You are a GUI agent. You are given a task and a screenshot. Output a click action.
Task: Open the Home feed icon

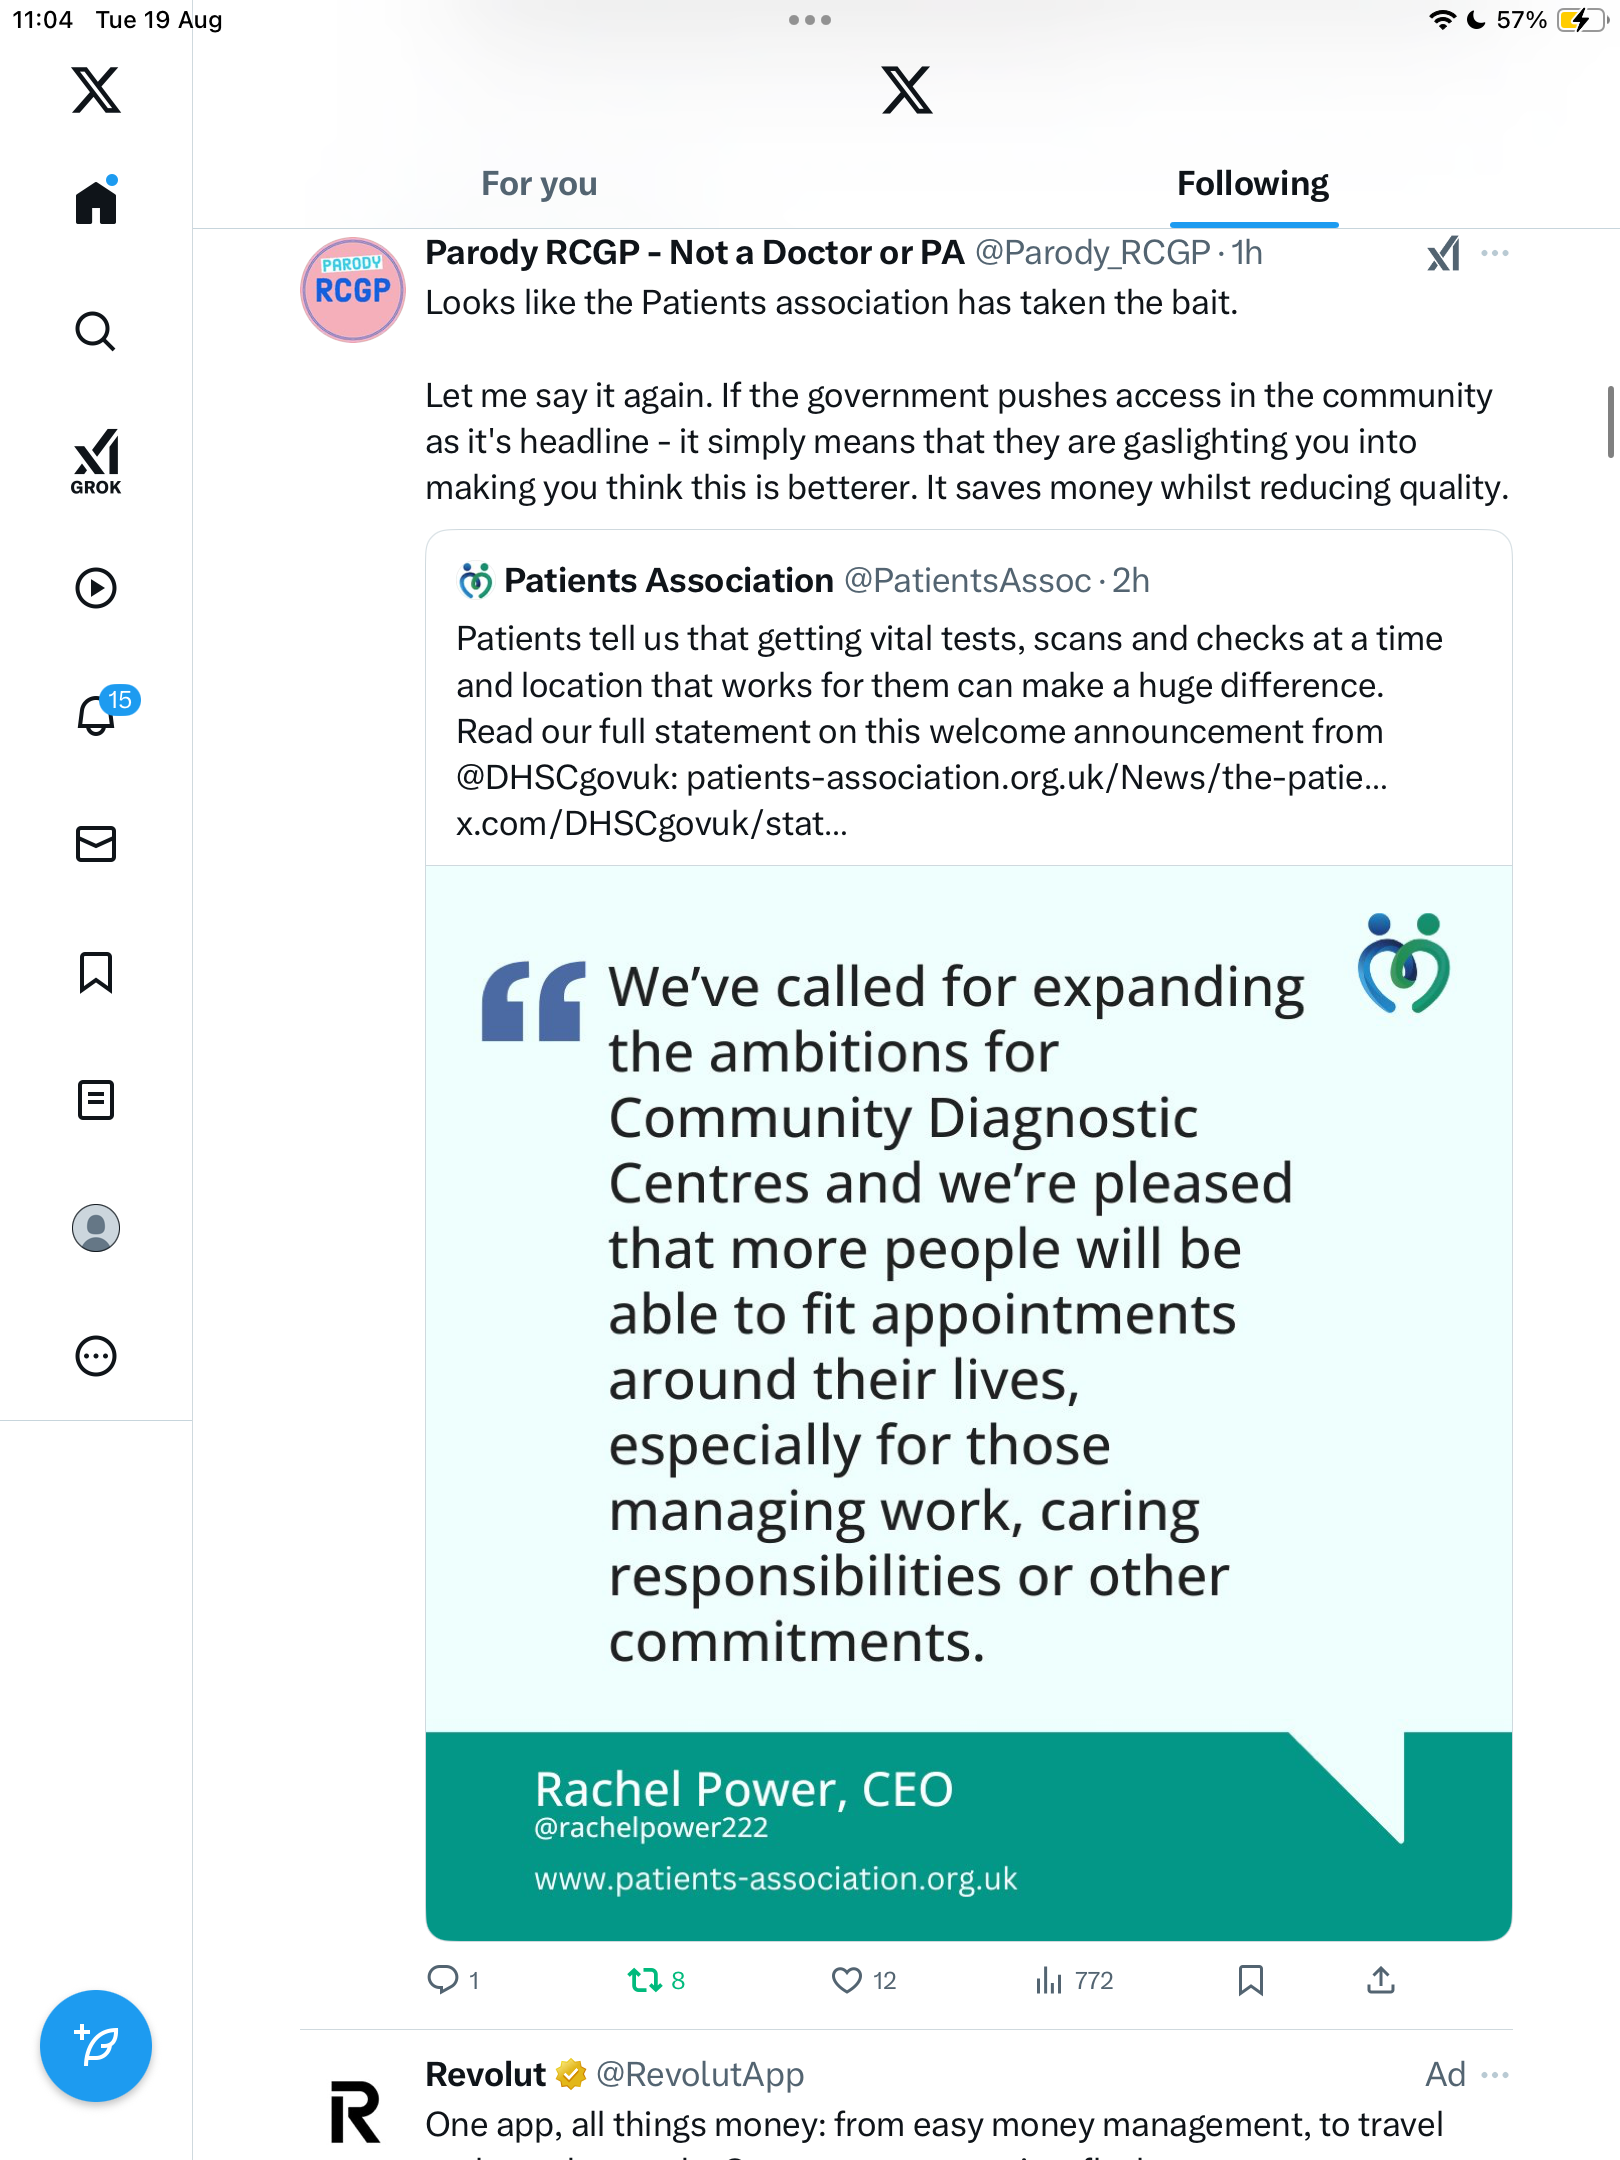96,201
